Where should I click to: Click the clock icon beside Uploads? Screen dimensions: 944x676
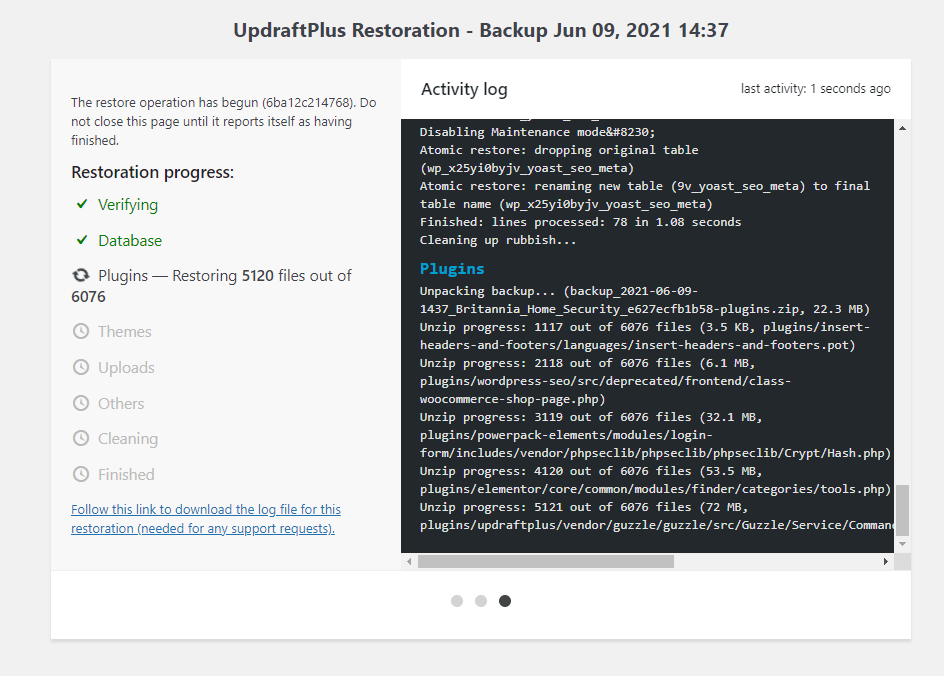[81, 367]
